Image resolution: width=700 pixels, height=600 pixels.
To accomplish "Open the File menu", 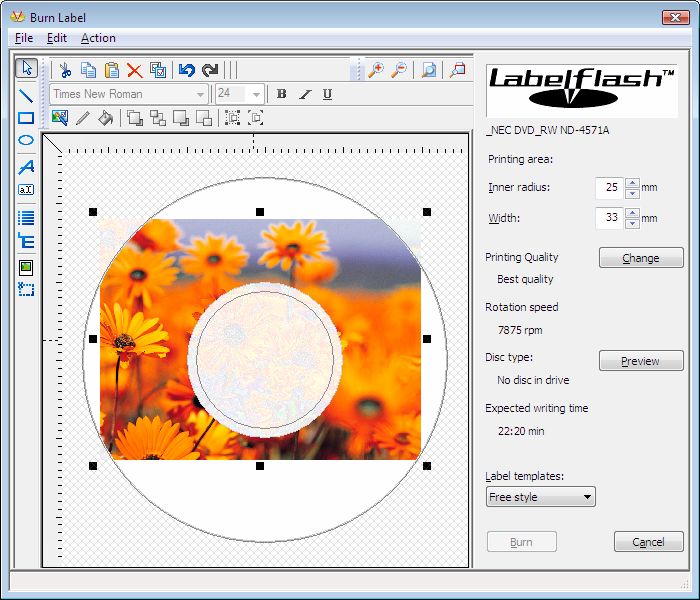I will [24, 38].
